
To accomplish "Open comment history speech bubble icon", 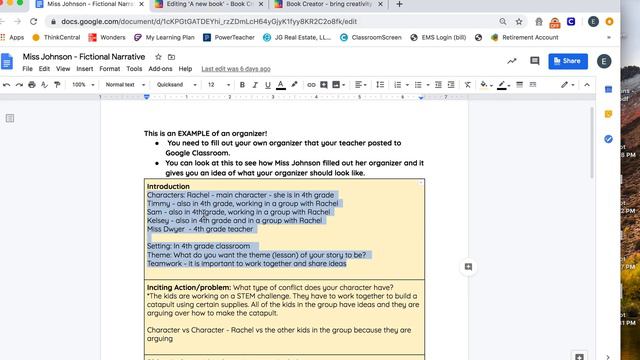I will tap(534, 61).
